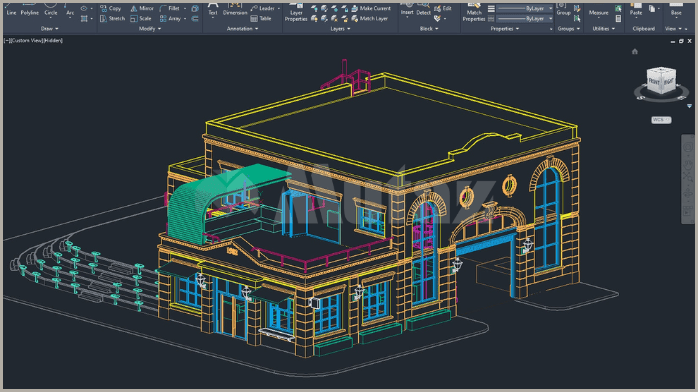Viewport: 698px width, 392px height.
Task: Click the Array tool
Action: click(x=170, y=19)
